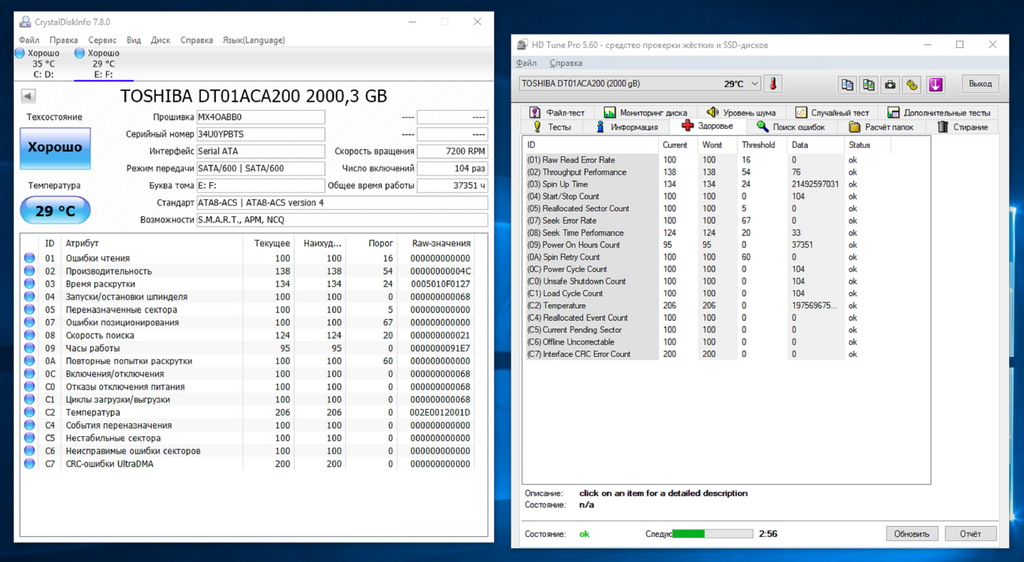The image size is (1024, 562).
Task: Select the (C5) Current Pending Sector row
Action: [x=709, y=330]
